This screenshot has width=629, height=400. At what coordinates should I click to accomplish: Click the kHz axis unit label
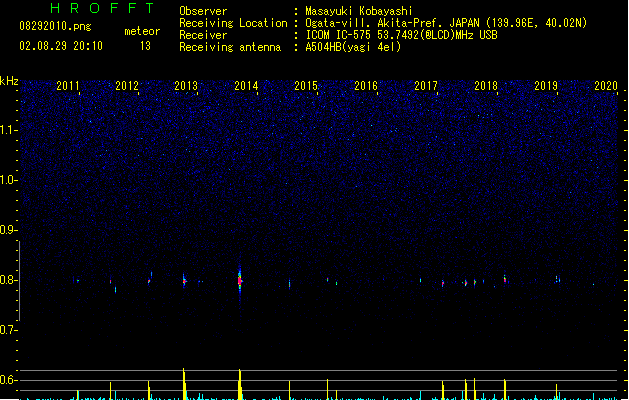pos(9,81)
